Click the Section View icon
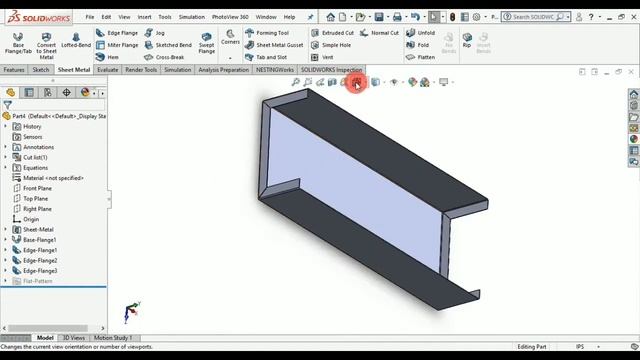 [332, 82]
